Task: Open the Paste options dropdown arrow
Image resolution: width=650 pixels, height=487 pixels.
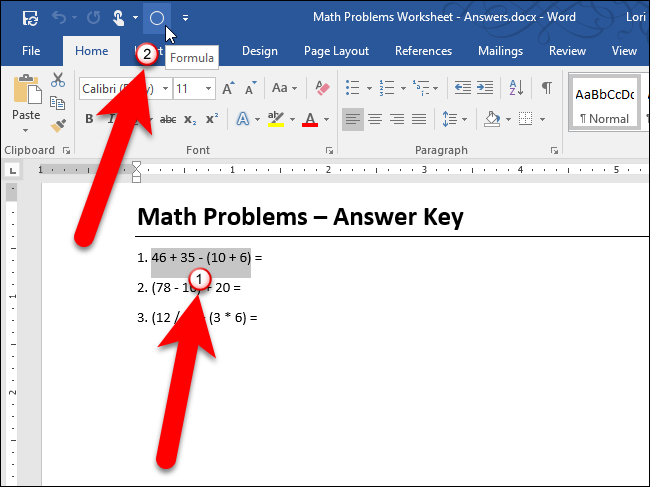Action: (26, 129)
